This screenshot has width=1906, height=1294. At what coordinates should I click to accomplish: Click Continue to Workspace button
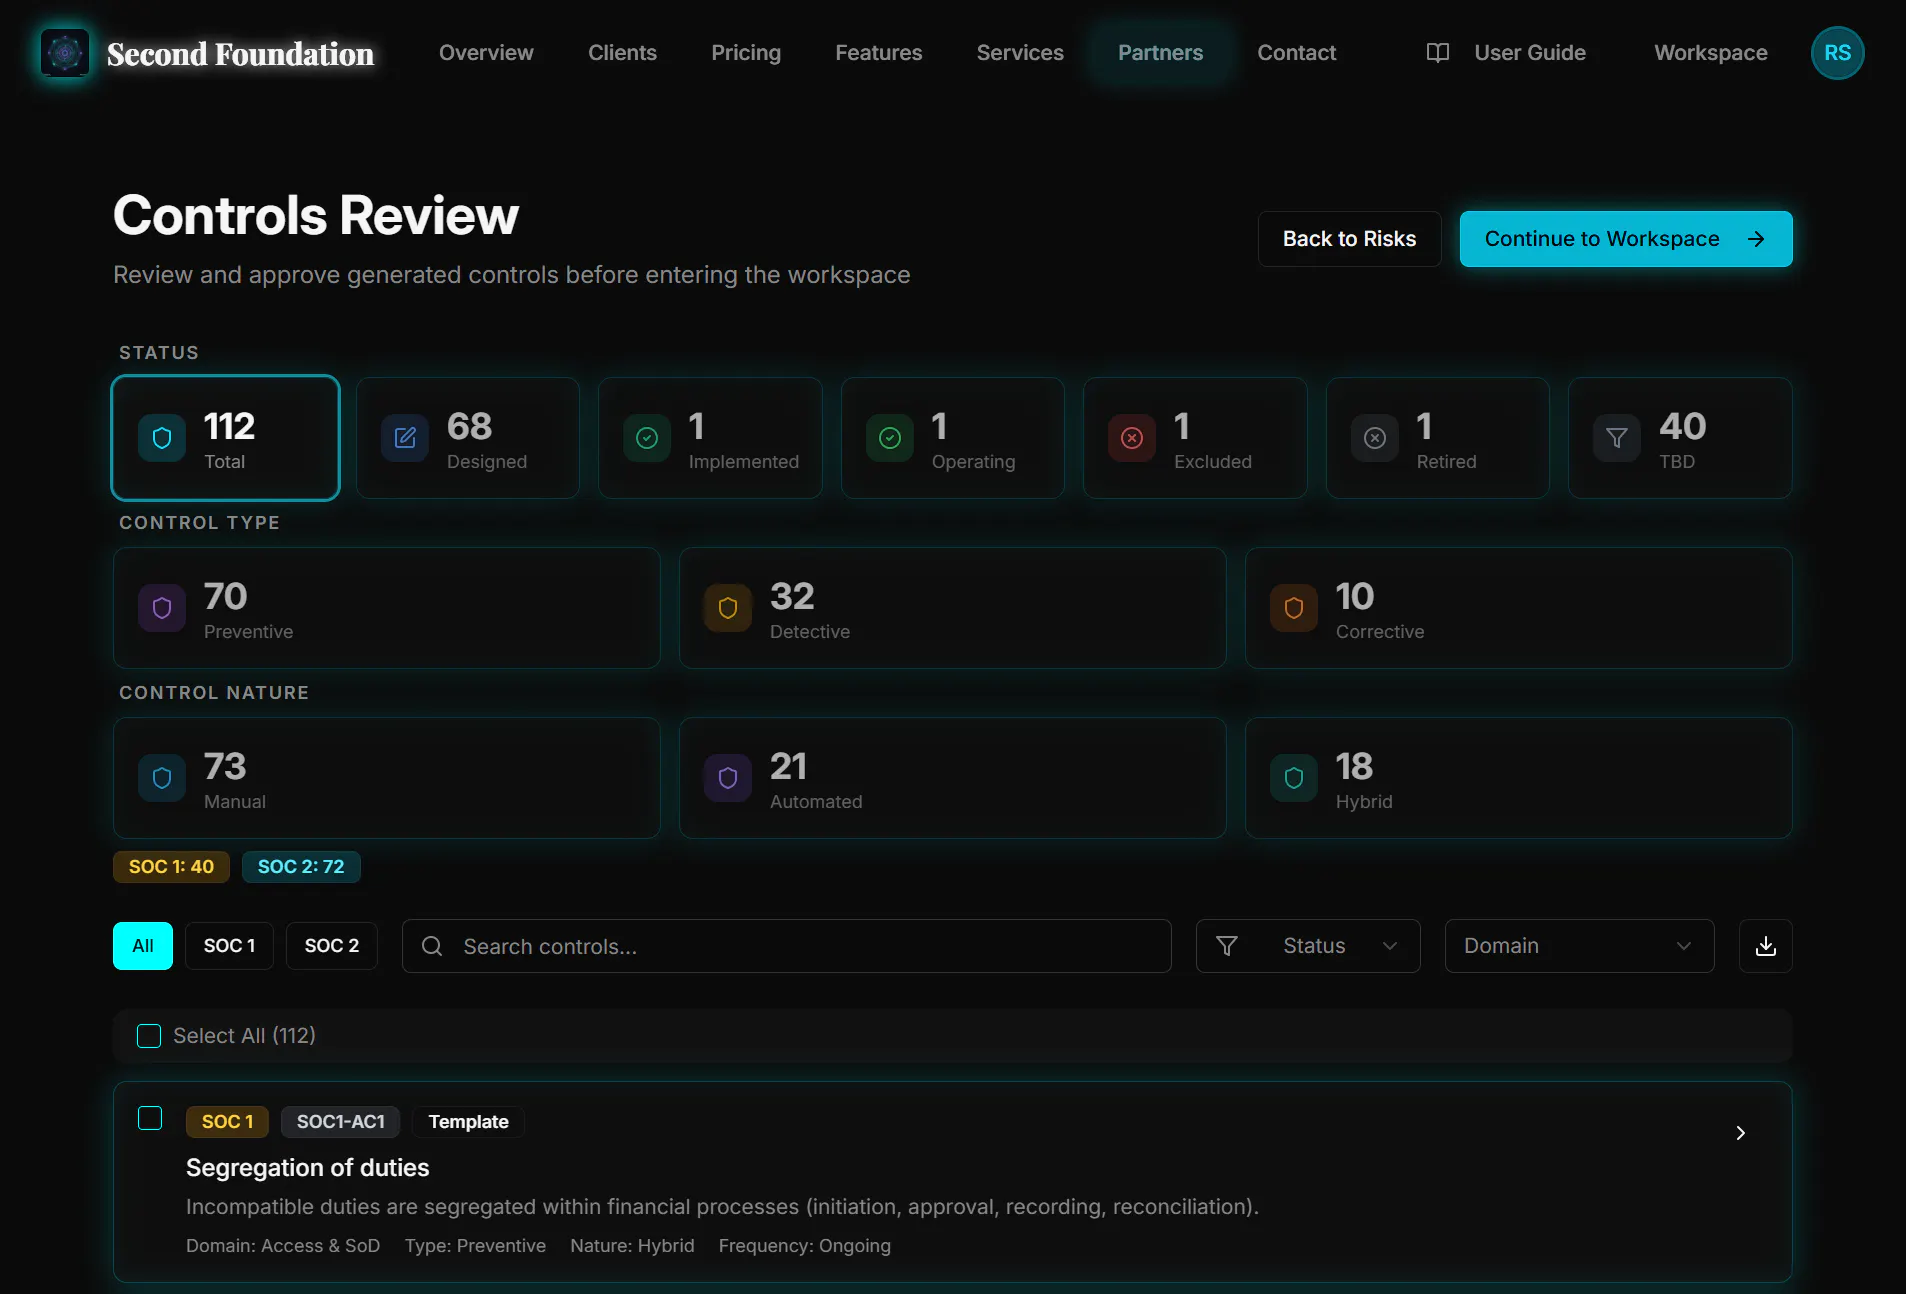point(1626,239)
